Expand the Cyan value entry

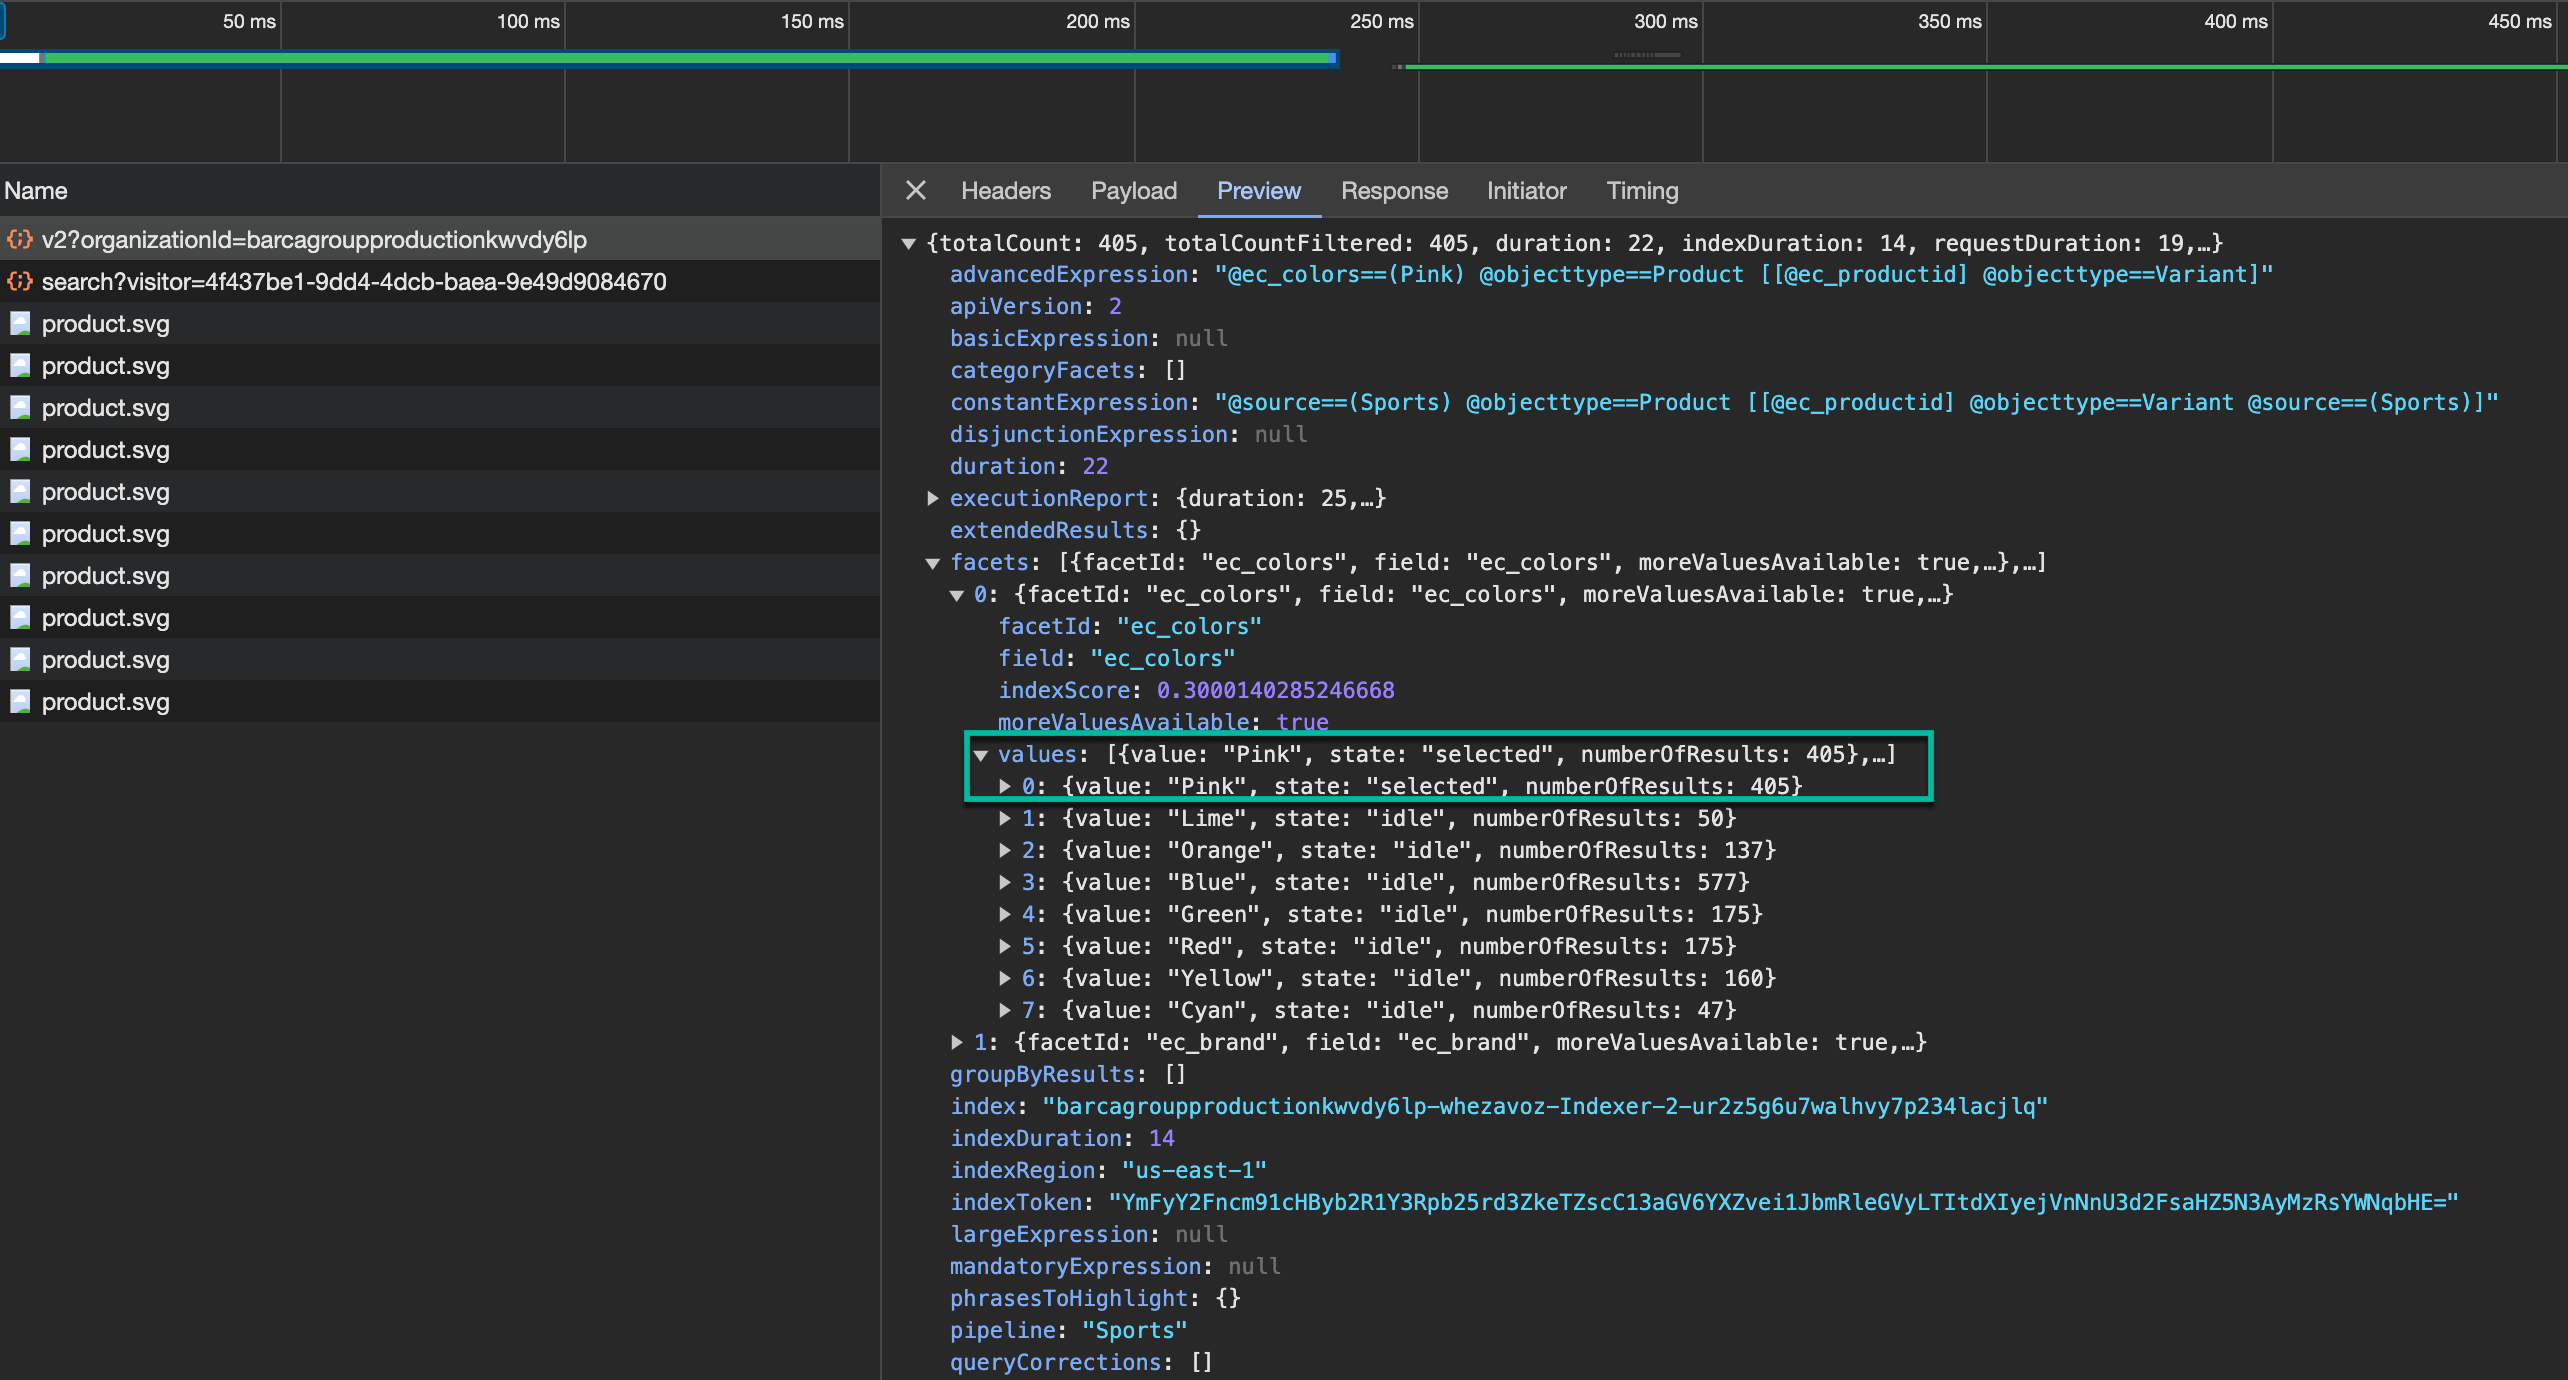[1005, 1010]
